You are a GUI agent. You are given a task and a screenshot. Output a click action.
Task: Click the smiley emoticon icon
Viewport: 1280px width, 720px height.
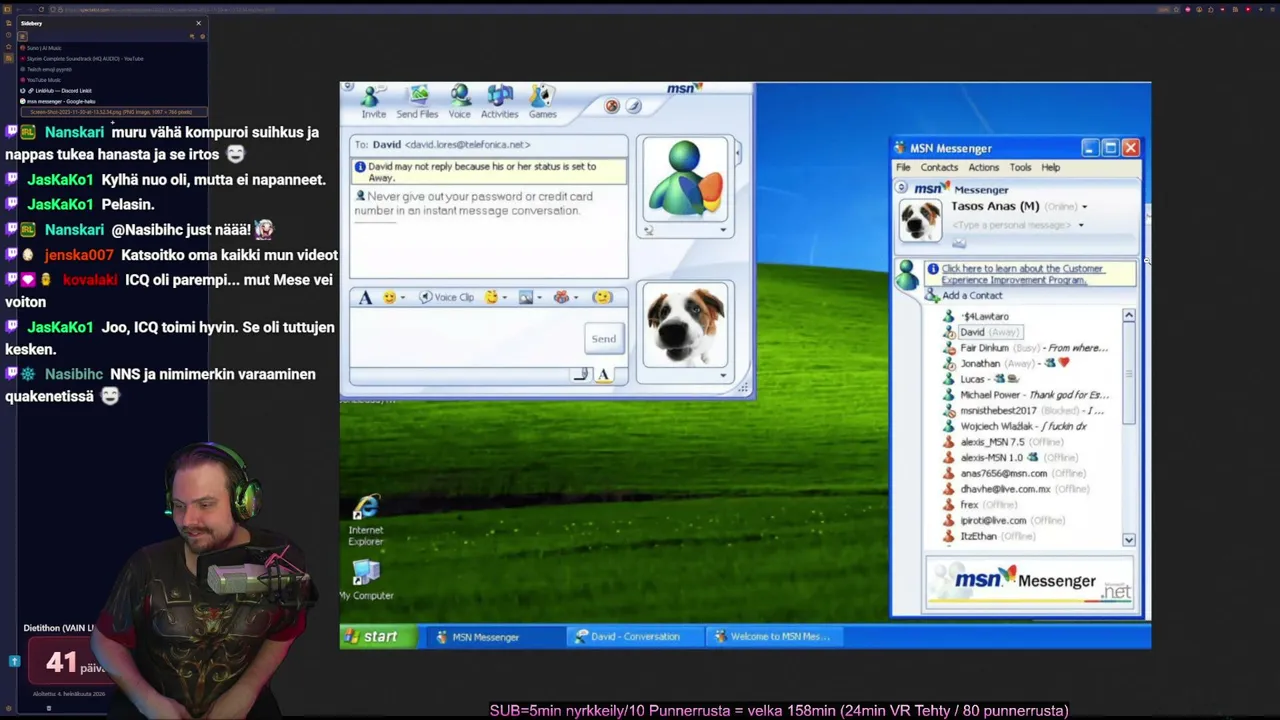pyautogui.click(x=389, y=297)
